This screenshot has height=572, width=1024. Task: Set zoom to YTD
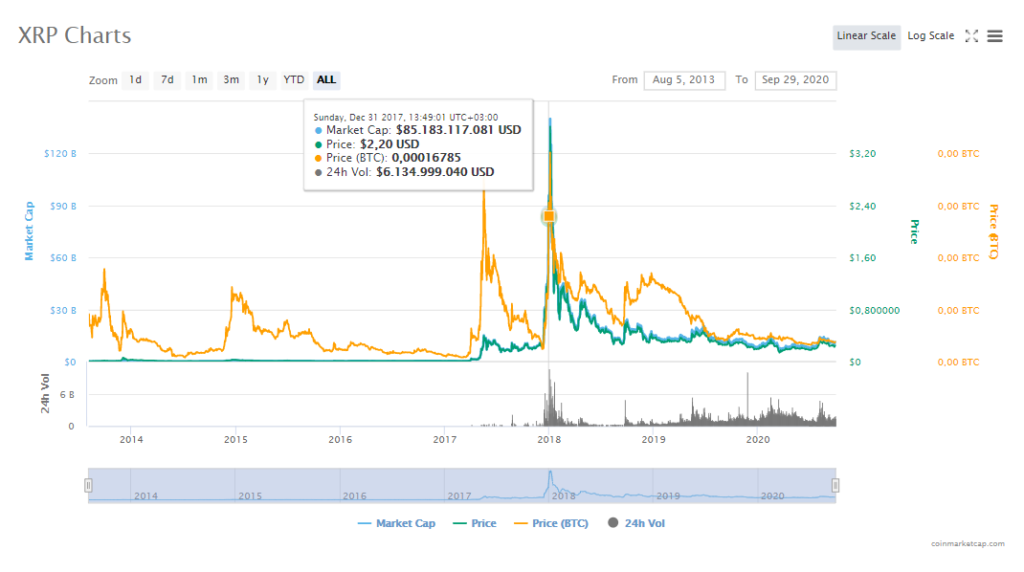(294, 80)
